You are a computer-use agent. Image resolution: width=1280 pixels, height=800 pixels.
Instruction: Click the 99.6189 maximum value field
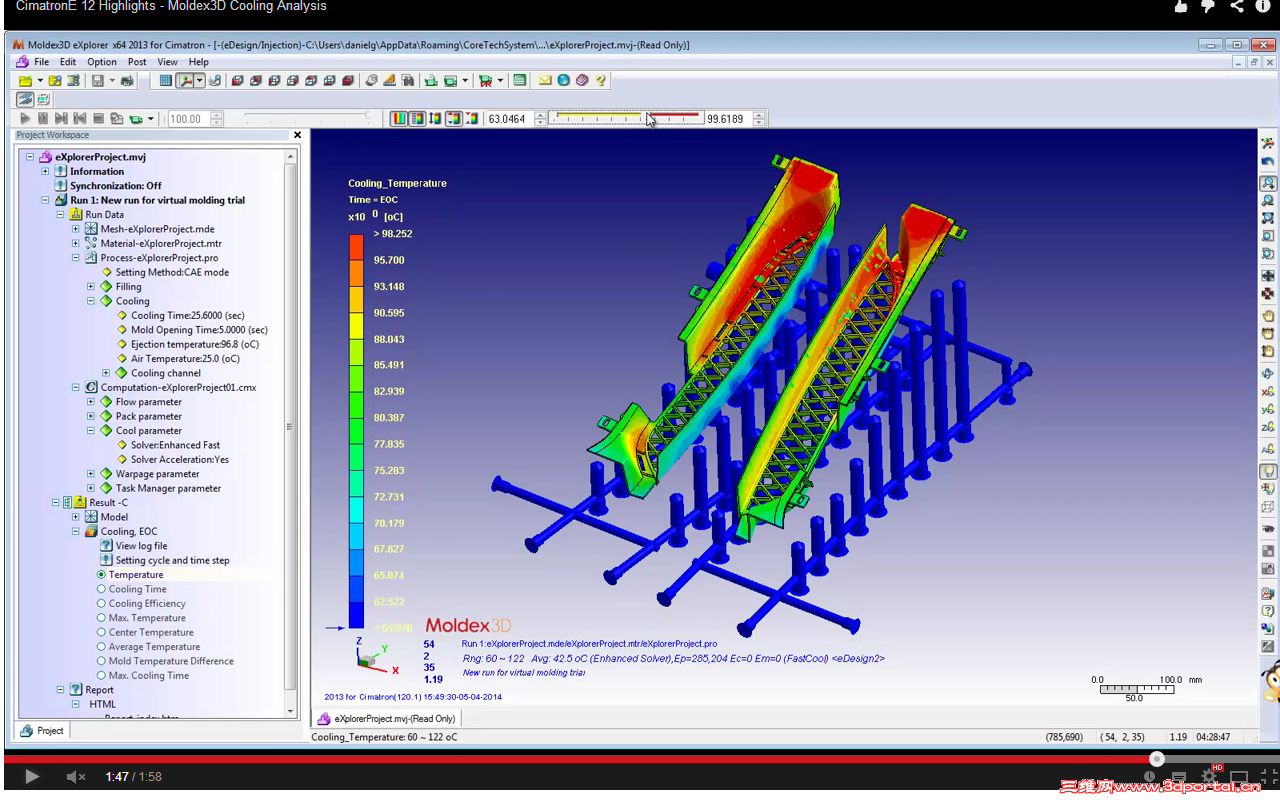(x=729, y=119)
